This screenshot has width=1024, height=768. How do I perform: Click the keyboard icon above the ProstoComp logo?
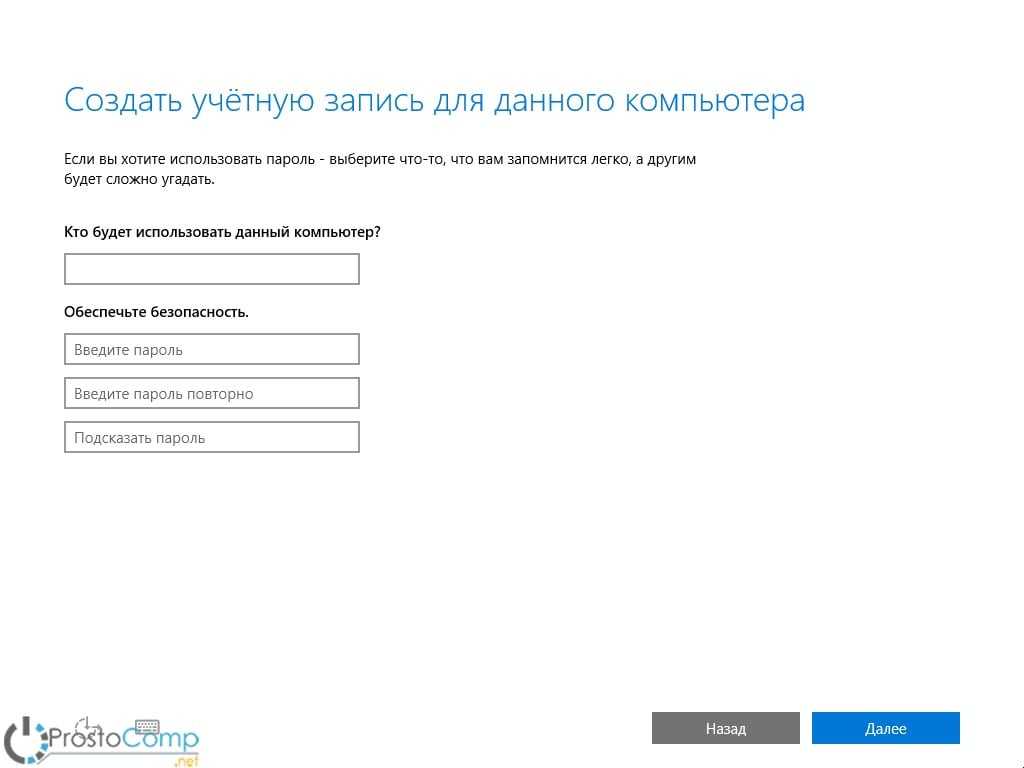click(148, 725)
